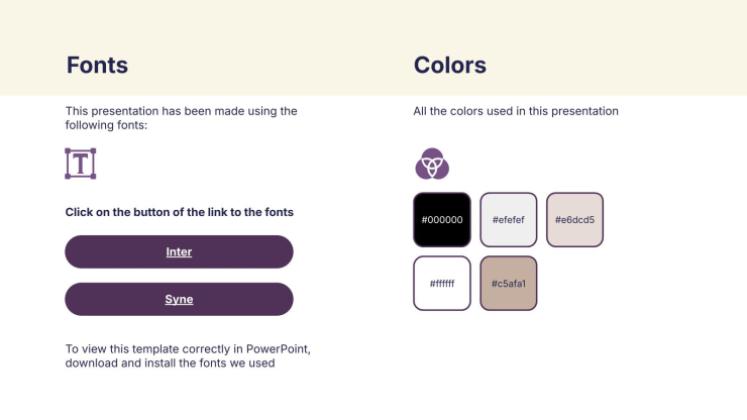The height and width of the screenshot is (420, 747).
Task: Click the #000000 hex label text
Action: [442, 220]
